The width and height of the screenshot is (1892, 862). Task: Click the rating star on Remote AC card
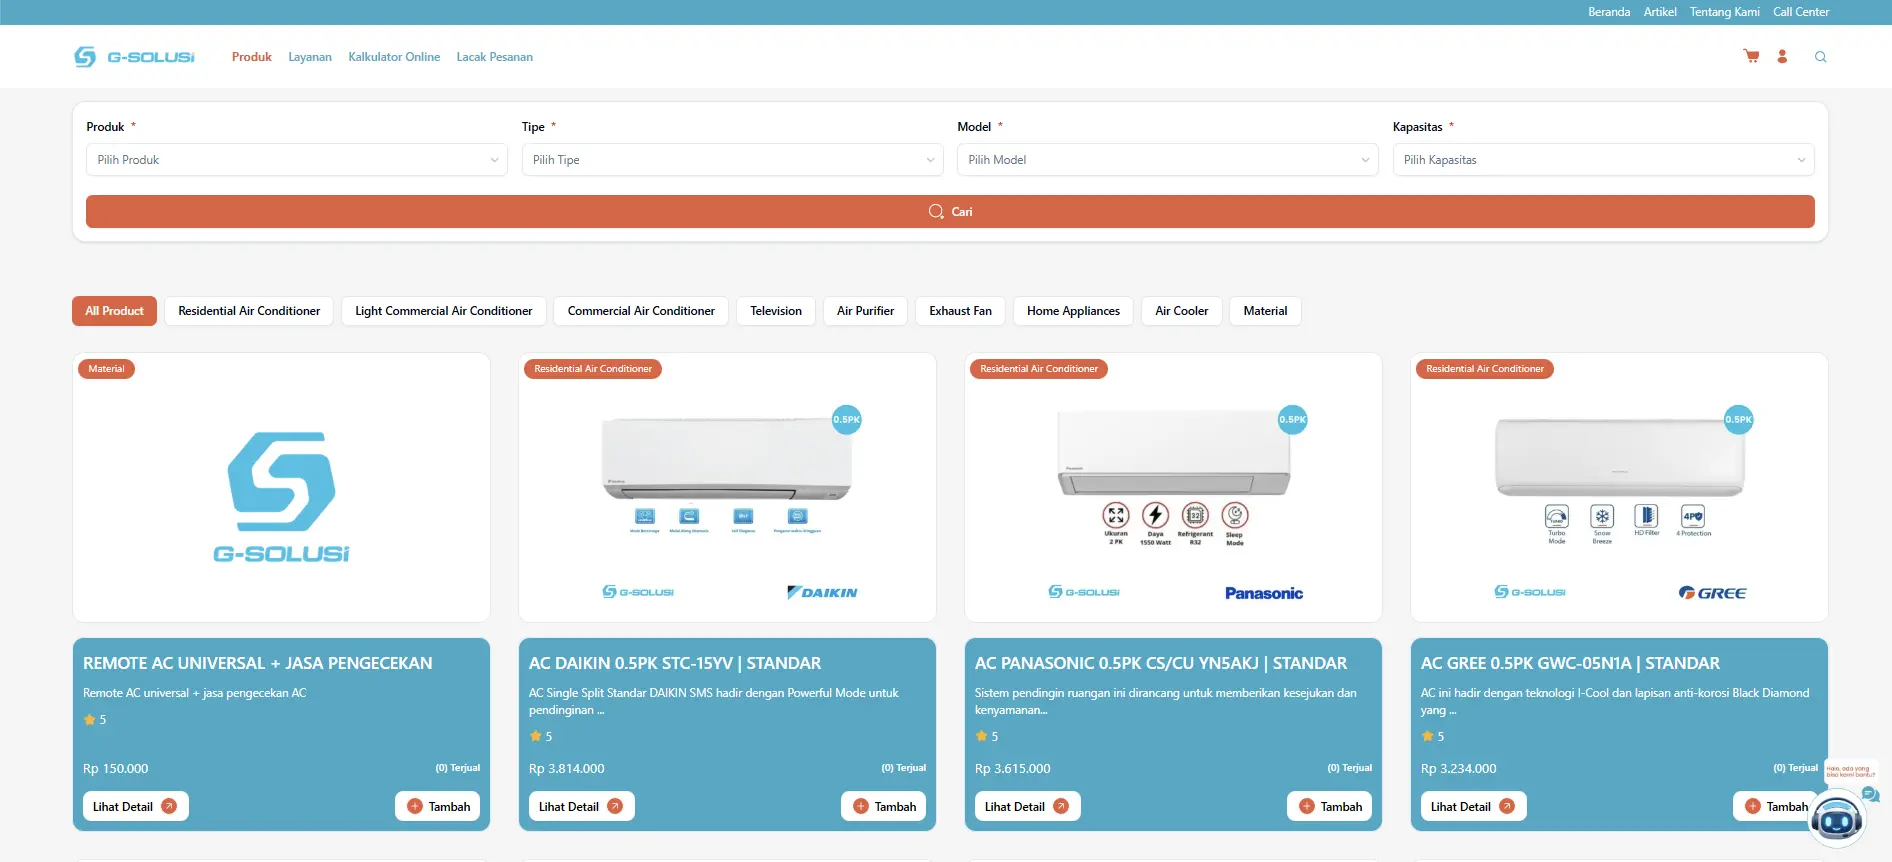click(90, 720)
